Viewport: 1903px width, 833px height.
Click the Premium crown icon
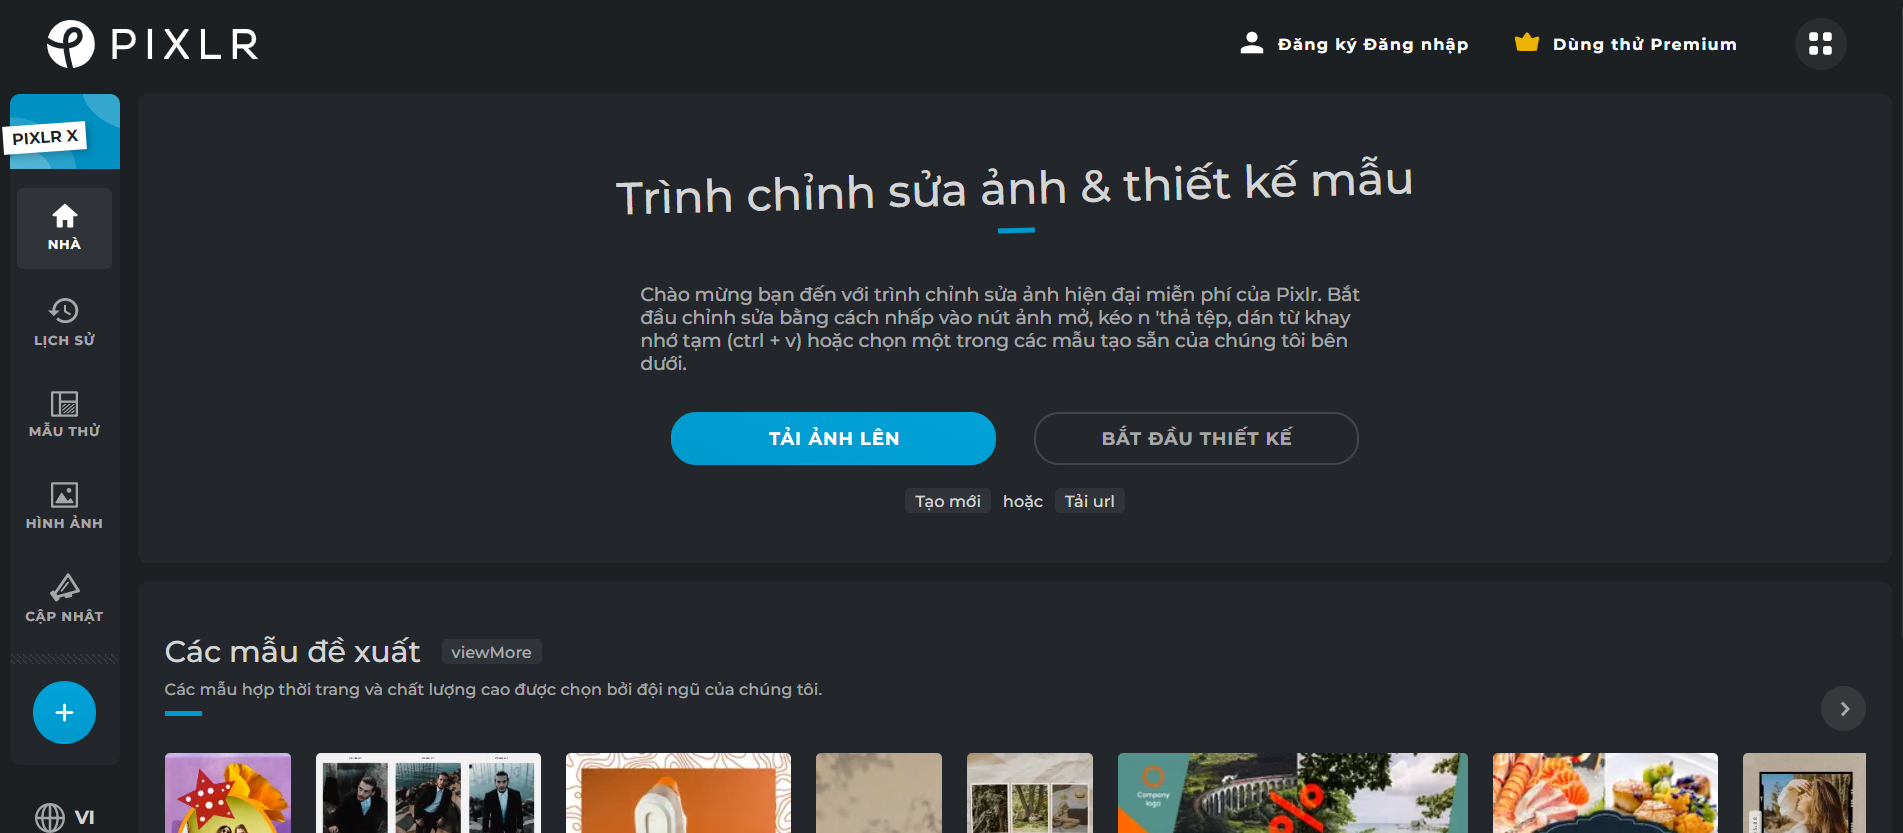click(1526, 42)
